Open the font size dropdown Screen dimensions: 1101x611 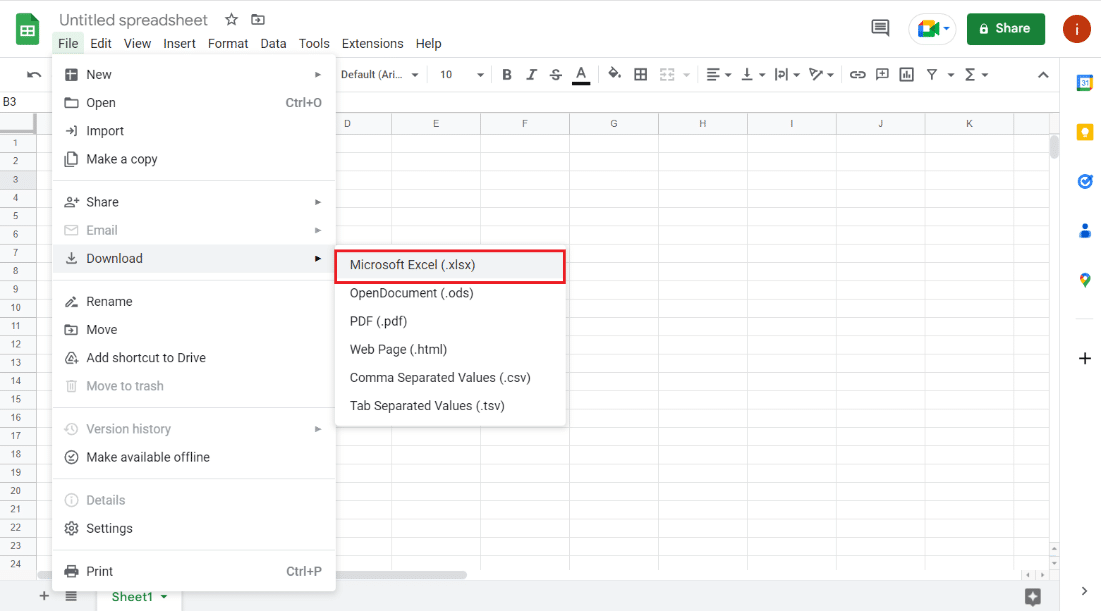click(461, 74)
